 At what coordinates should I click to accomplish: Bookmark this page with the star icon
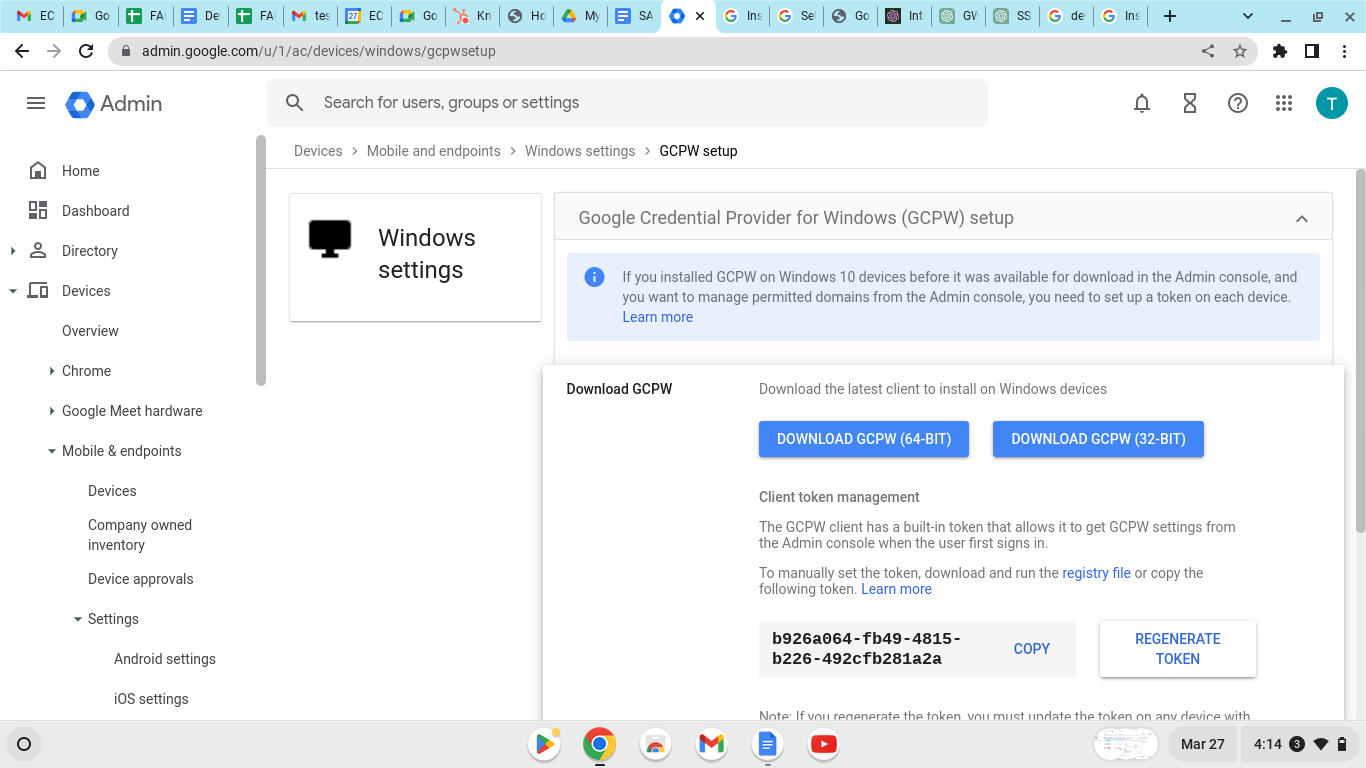(x=1240, y=51)
